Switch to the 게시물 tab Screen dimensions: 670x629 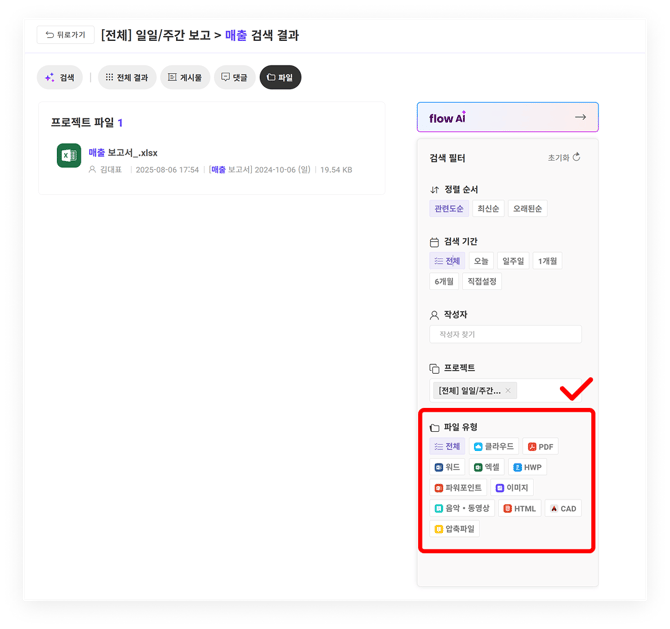point(185,77)
